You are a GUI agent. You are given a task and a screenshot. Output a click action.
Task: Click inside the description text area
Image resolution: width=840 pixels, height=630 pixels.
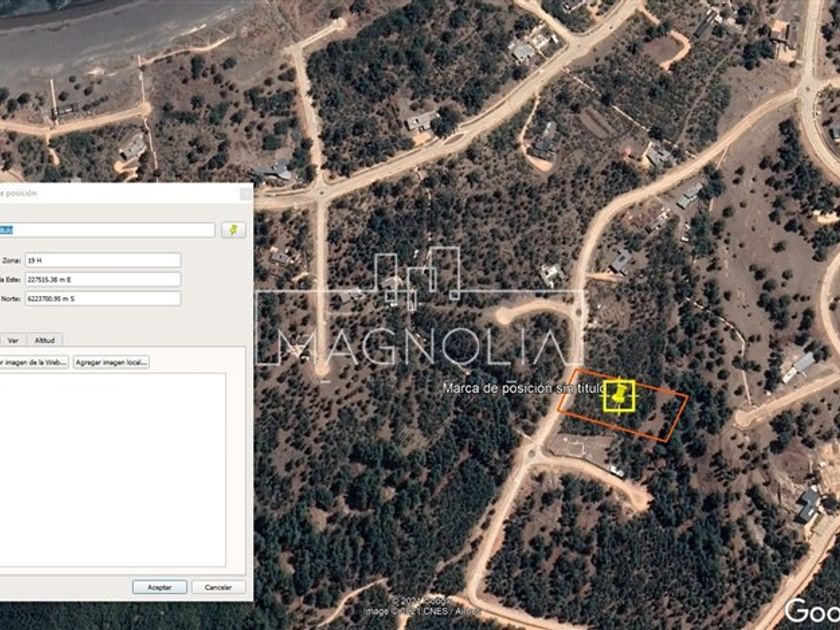click(112, 470)
